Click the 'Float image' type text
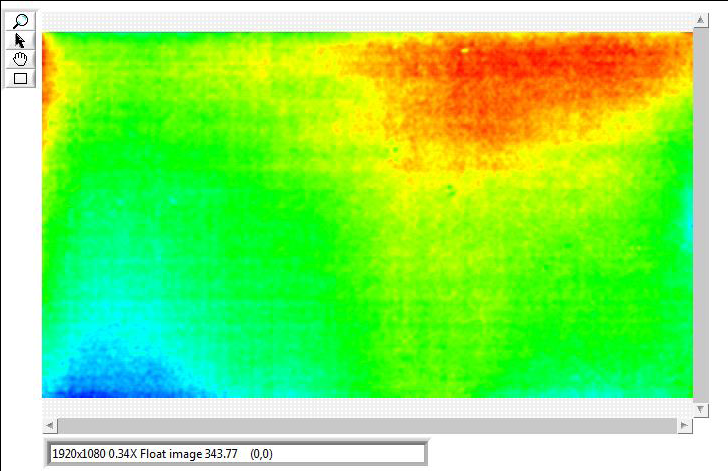Image resolution: width=728 pixels, height=471 pixels. (x=171, y=454)
